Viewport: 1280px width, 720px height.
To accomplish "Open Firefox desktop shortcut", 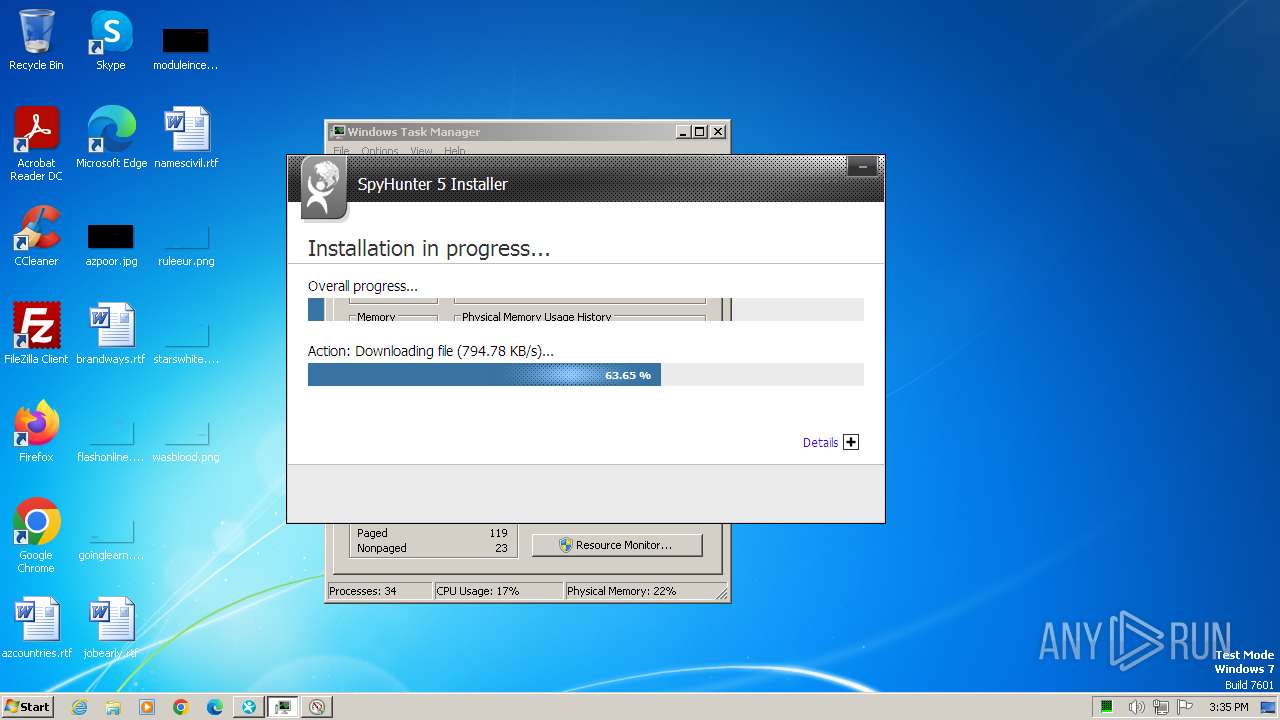I will [x=36, y=431].
